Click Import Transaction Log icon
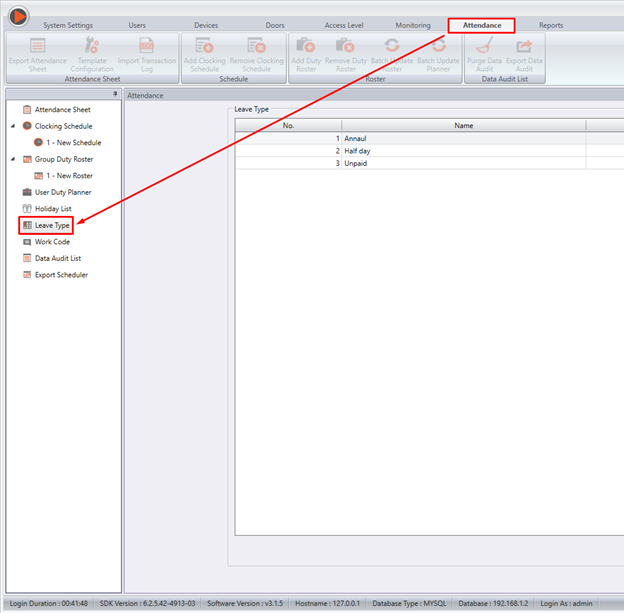This screenshot has width=624, height=613. tap(146, 45)
